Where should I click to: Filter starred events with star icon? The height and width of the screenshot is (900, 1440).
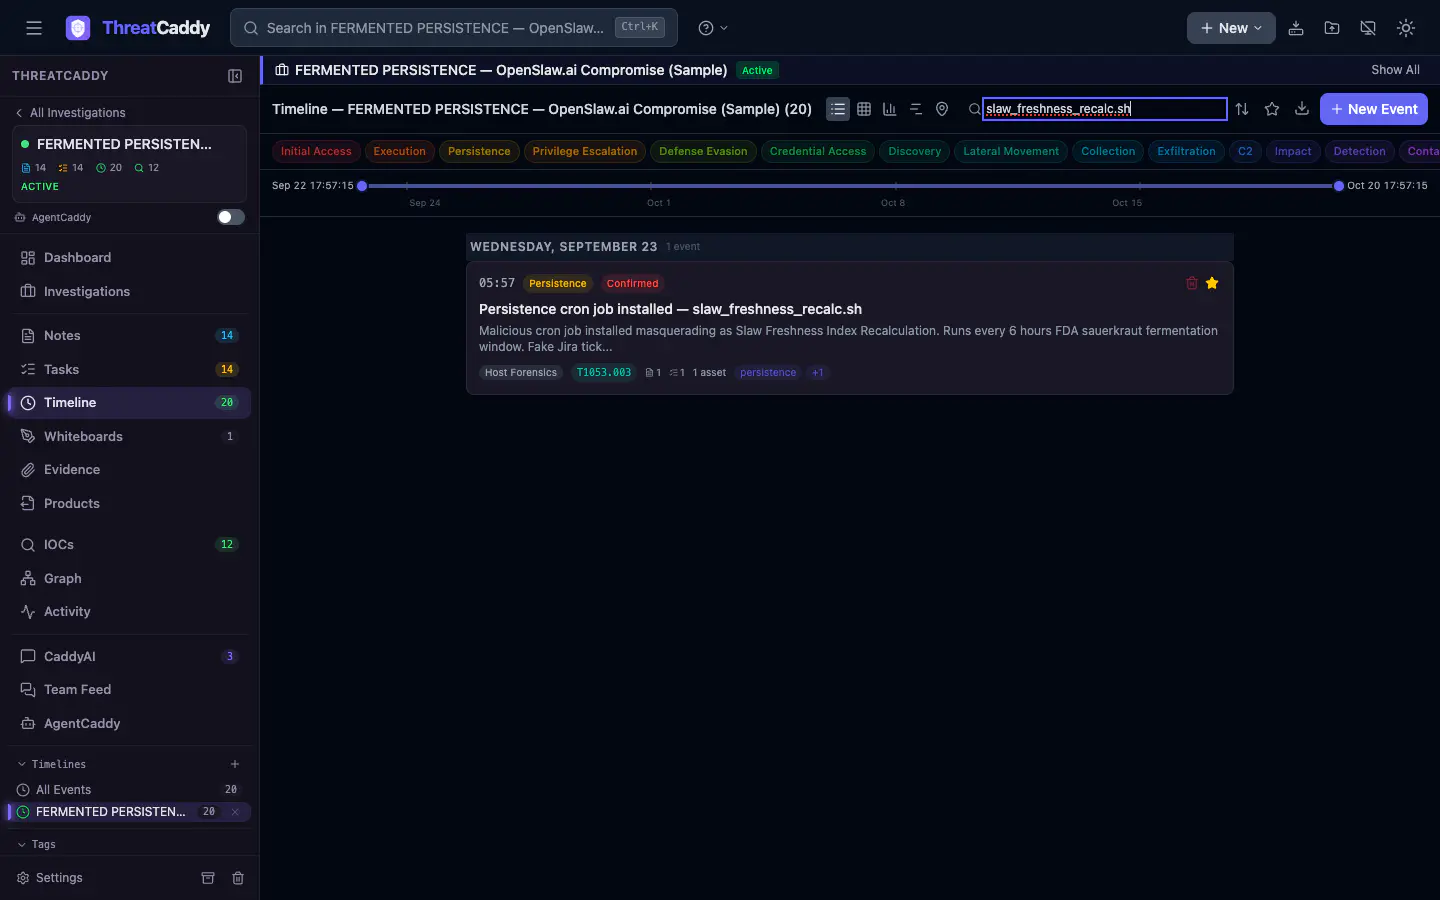pyautogui.click(x=1272, y=109)
